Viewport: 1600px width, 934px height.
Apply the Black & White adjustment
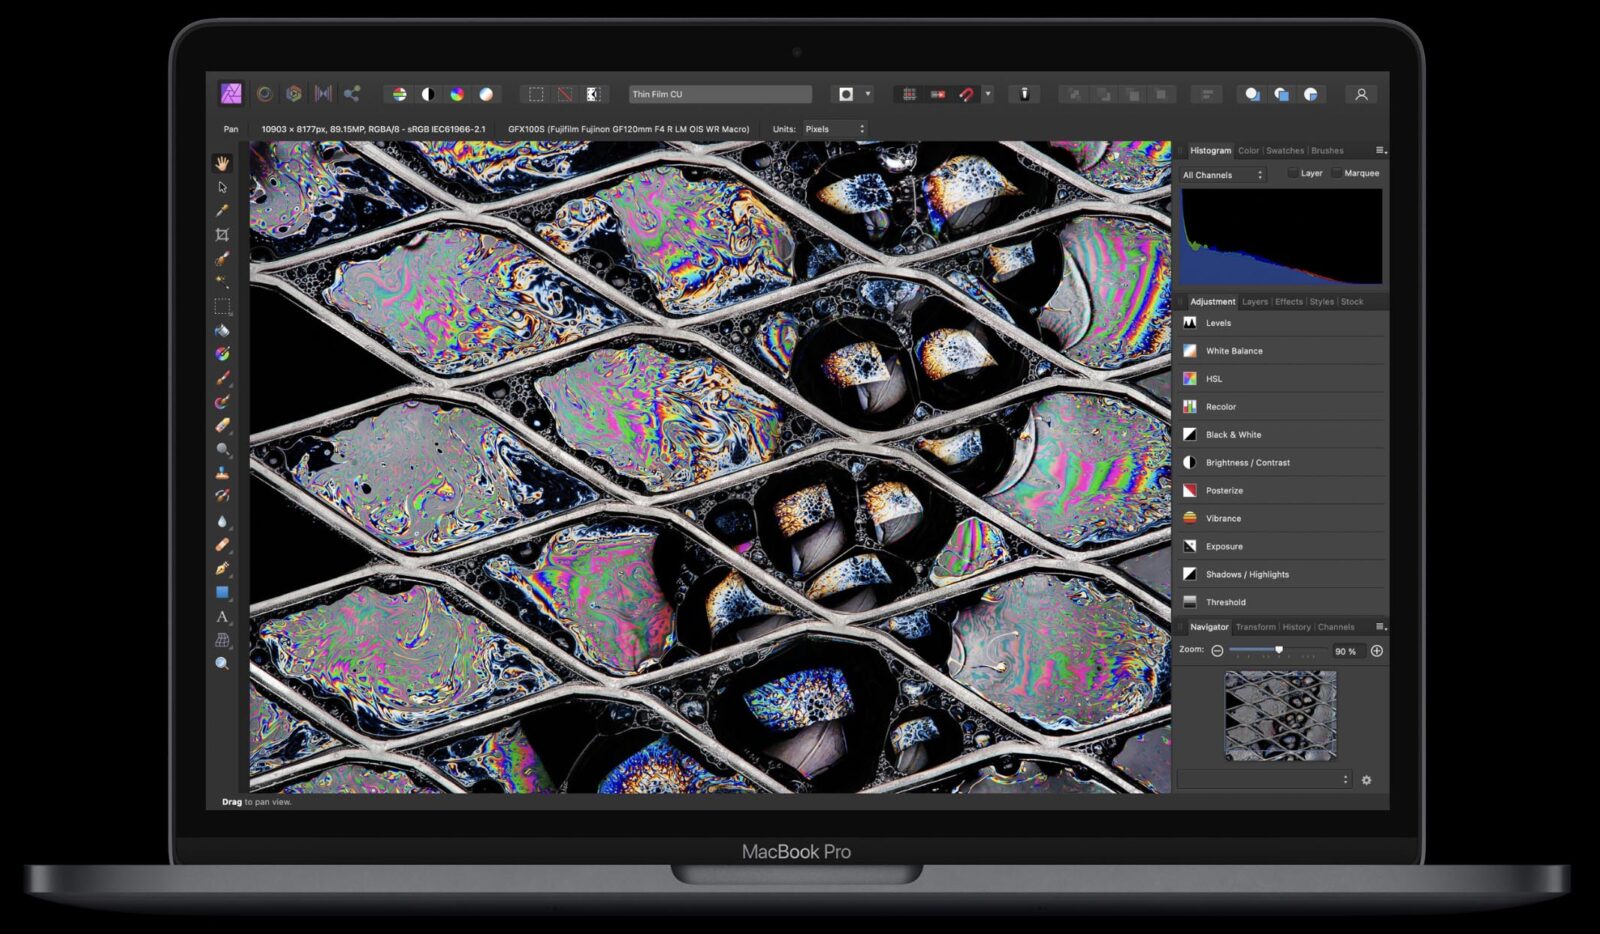(1233, 435)
